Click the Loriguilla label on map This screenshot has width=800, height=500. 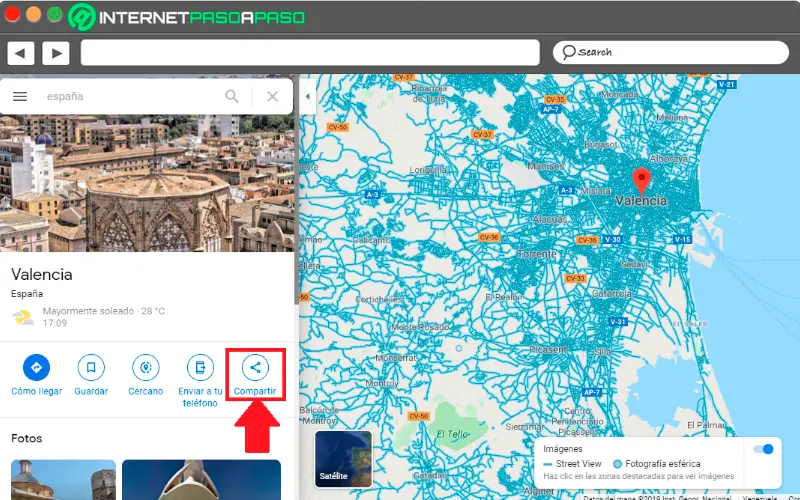(x=429, y=169)
